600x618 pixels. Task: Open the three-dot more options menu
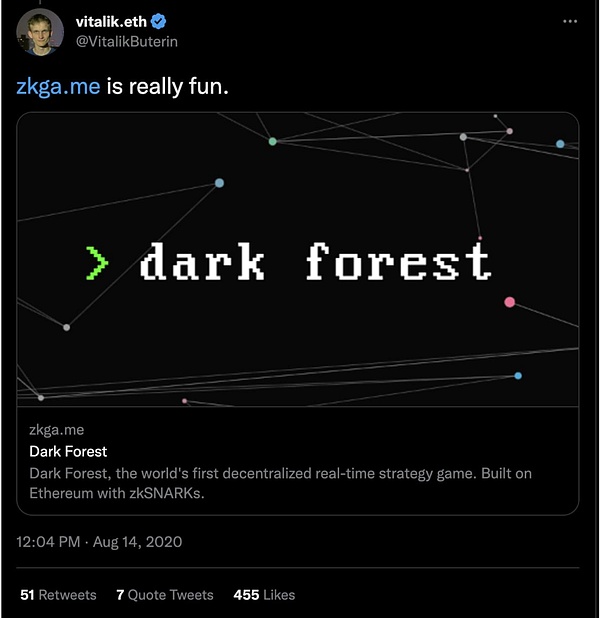click(569, 20)
